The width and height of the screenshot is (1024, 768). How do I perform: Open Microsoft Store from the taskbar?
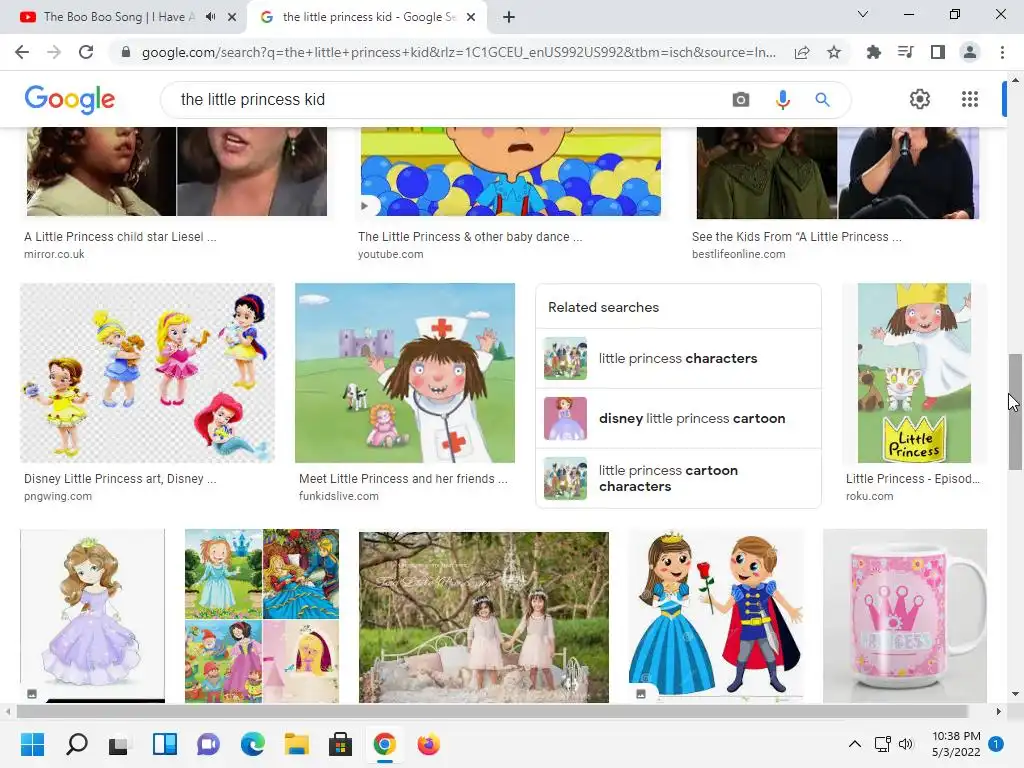340,744
